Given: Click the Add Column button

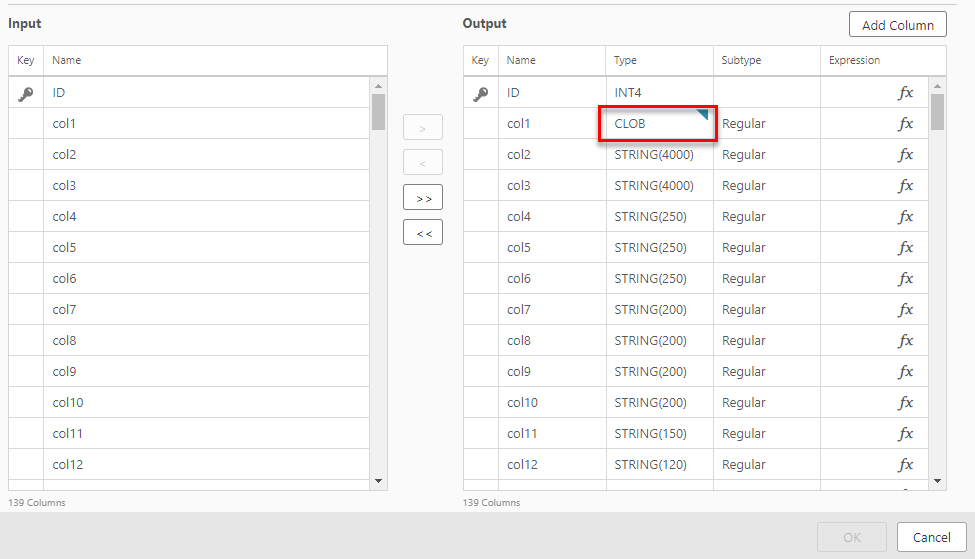Looking at the screenshot, I should tap(897, 25).
